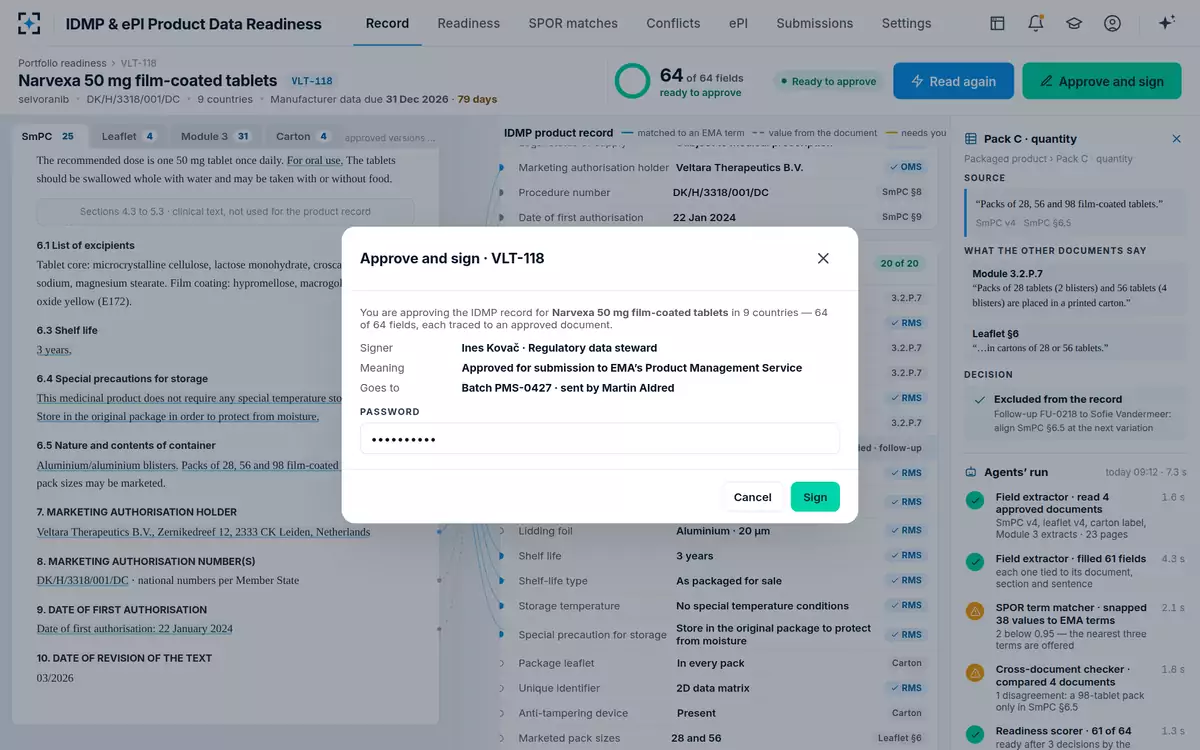Click the Carton chip on Package leaflet row
The image size is (1200, 750).
(x=907, y=663)
